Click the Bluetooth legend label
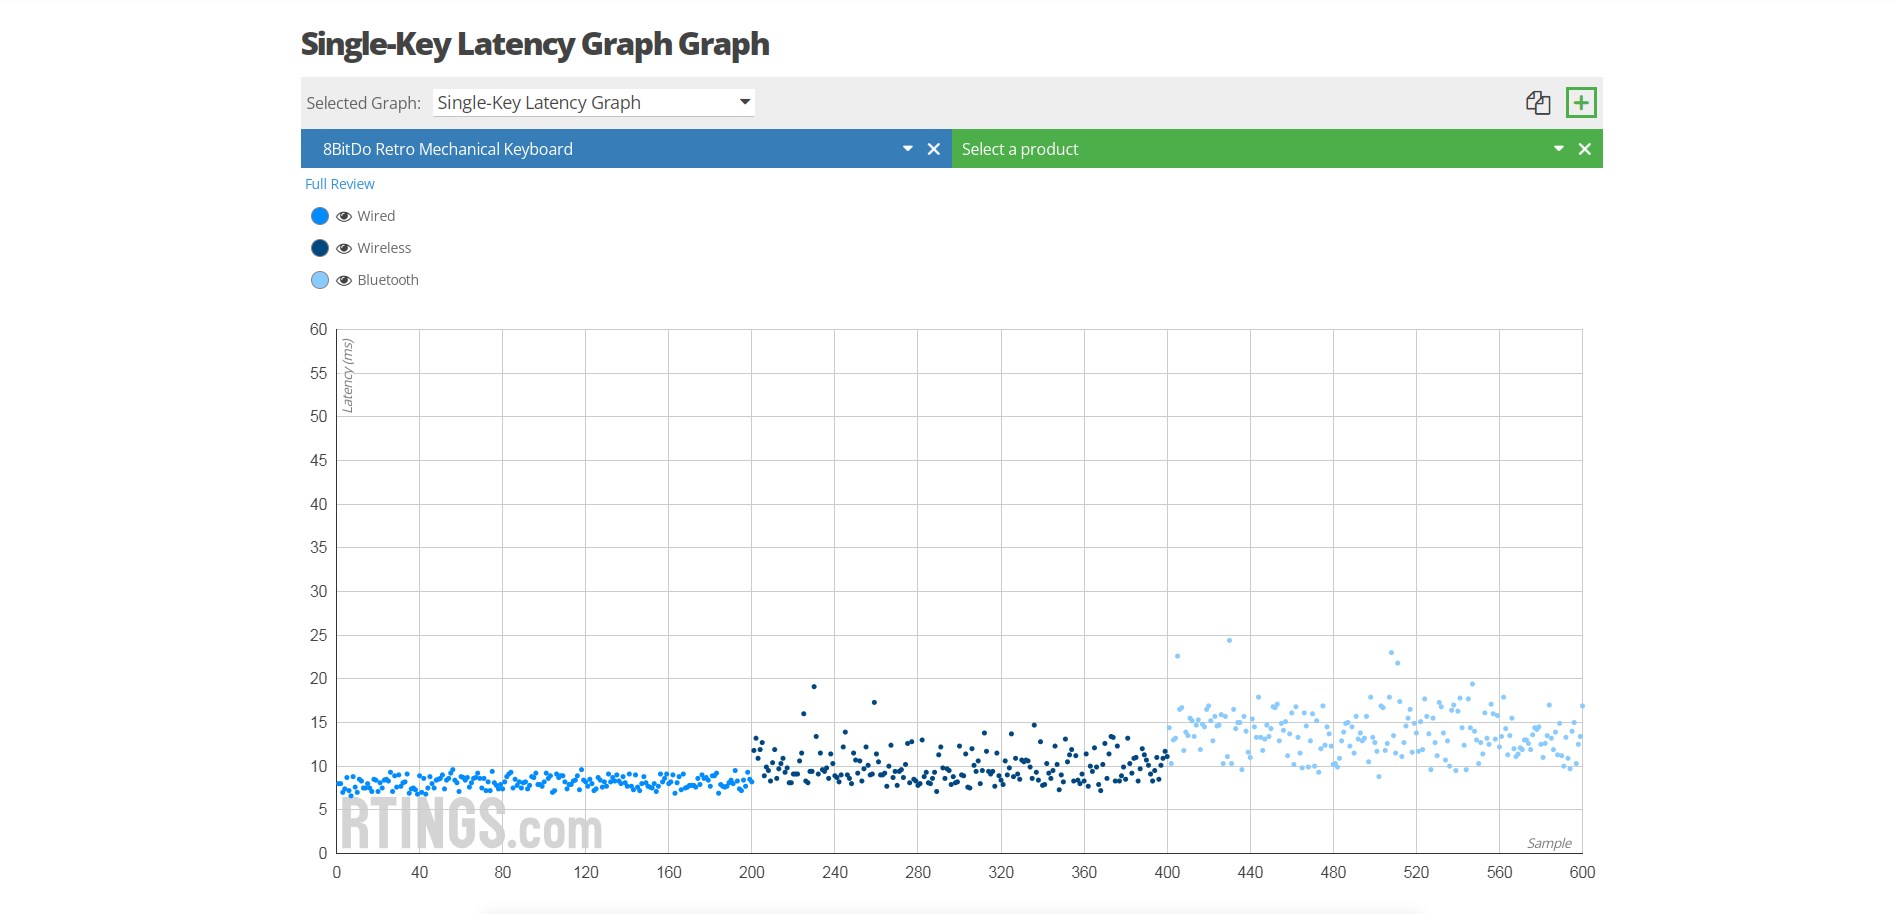This screenshot has width=1901, height=914. [388, 280]
